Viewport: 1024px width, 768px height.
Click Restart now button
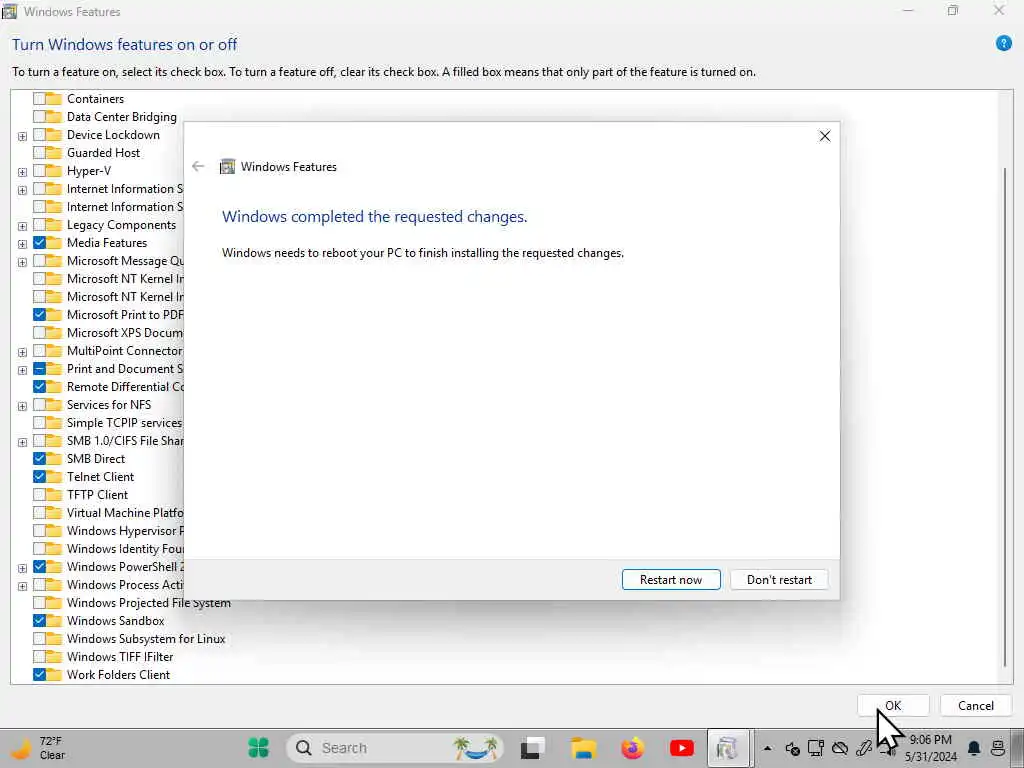click(671, 580)
